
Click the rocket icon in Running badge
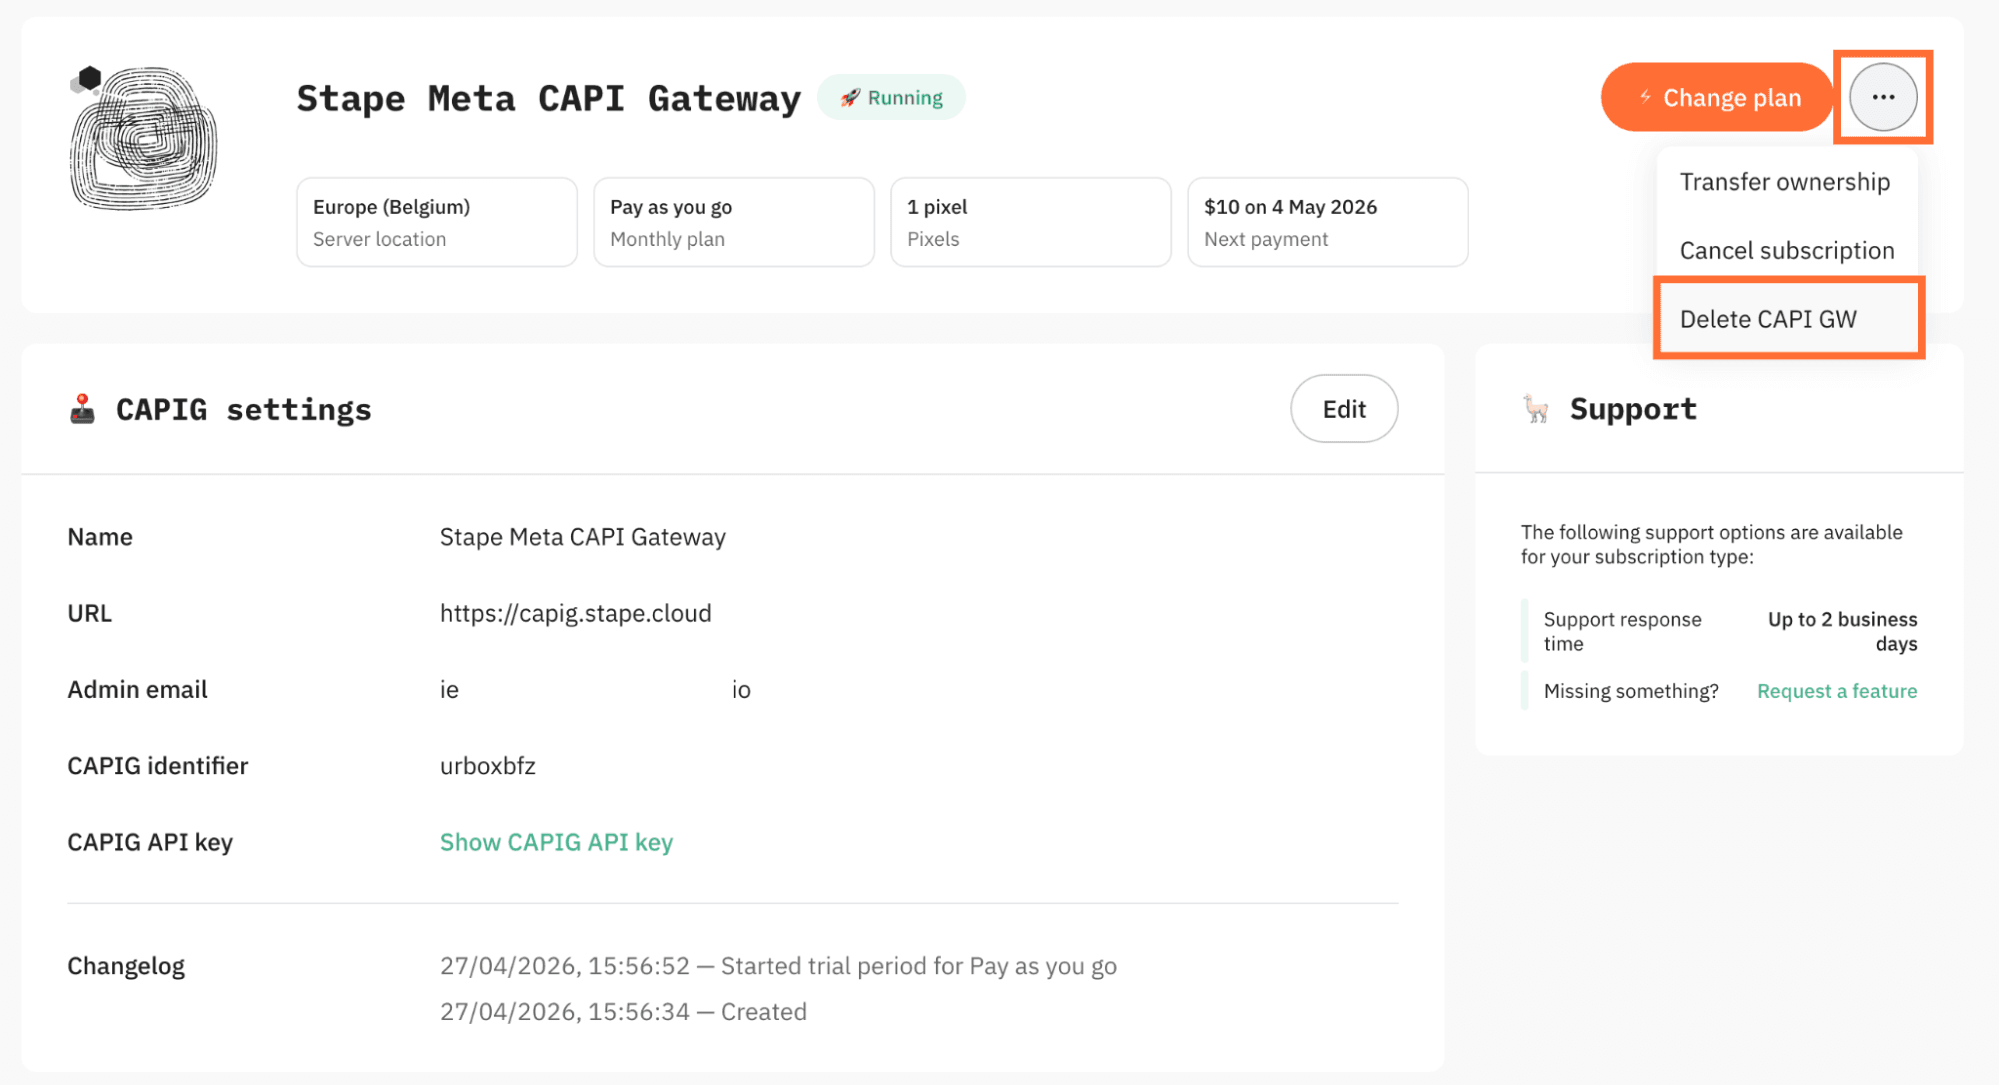click(850, 98)
